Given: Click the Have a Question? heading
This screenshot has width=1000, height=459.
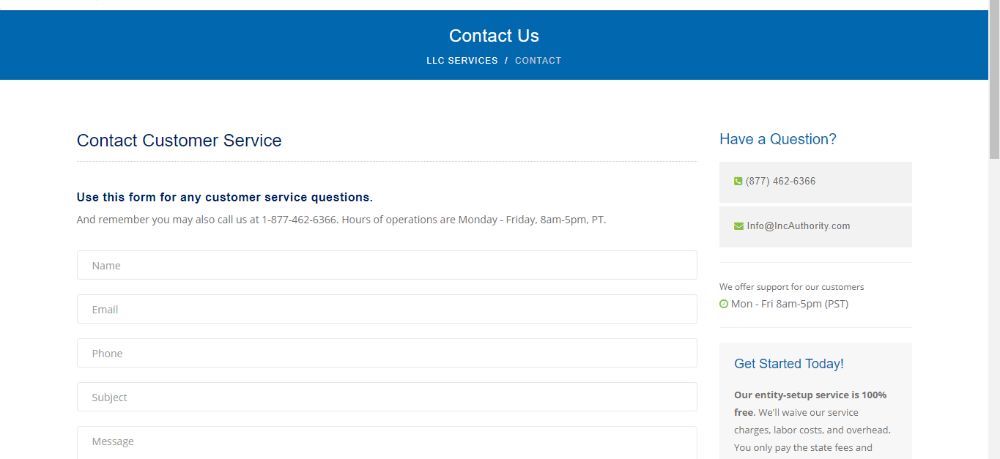Looking at the screenshot, I should coord(777,139).
